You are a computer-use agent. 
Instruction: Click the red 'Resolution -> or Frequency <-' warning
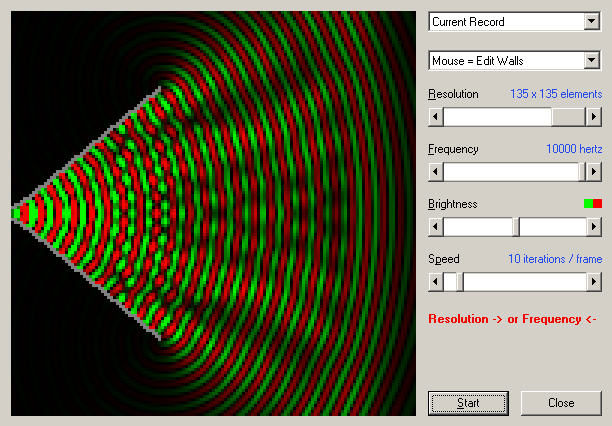coord(512,319)
